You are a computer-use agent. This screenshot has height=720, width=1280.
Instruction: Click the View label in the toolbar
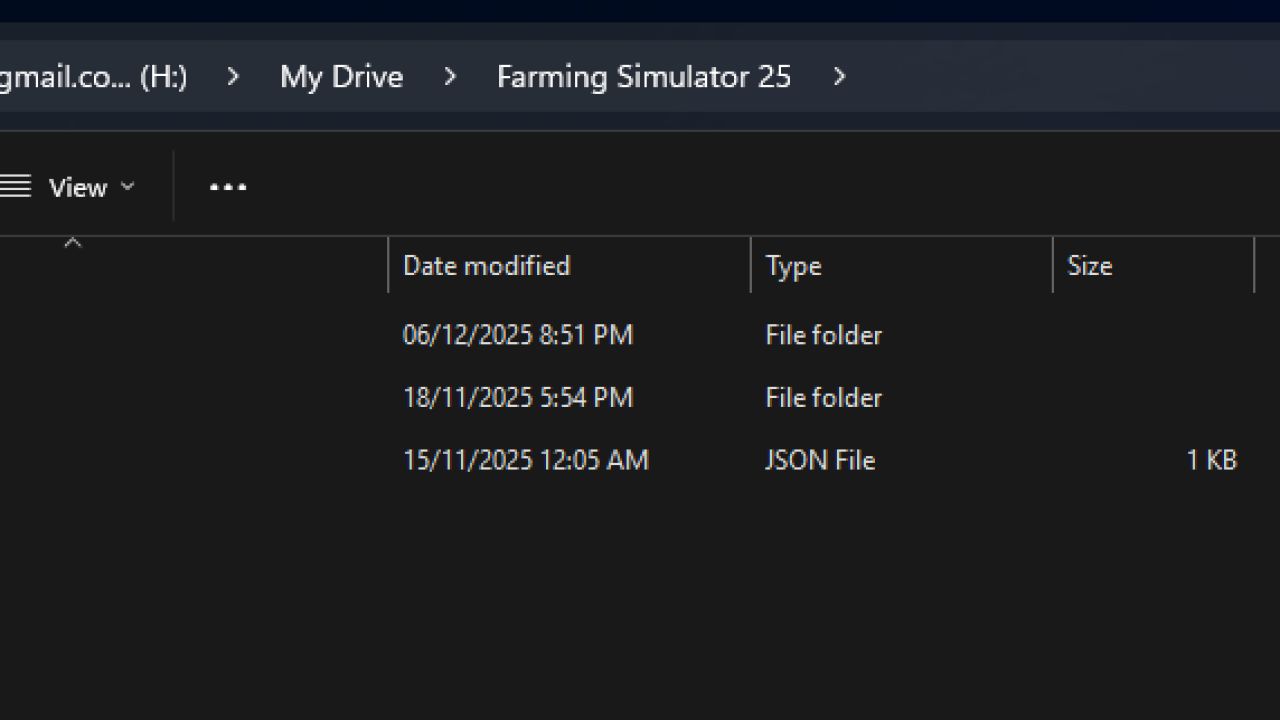[77, 187]
